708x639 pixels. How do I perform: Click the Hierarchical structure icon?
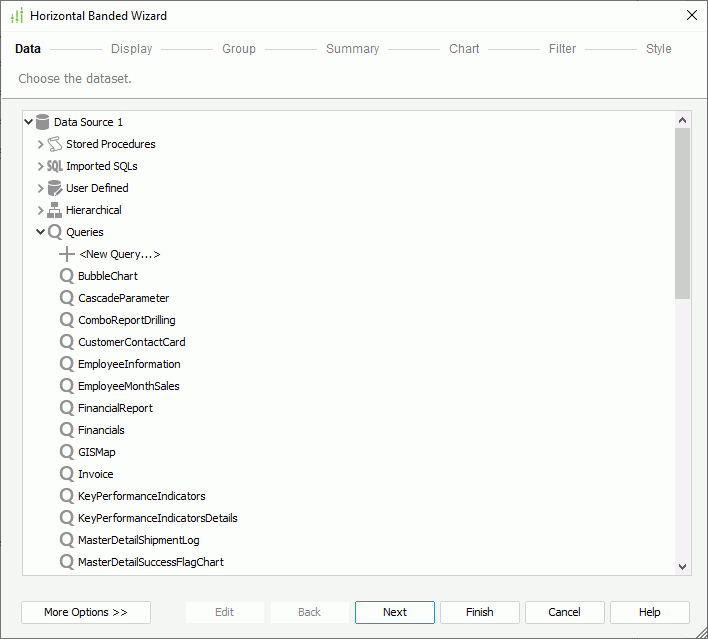(55, 210)
